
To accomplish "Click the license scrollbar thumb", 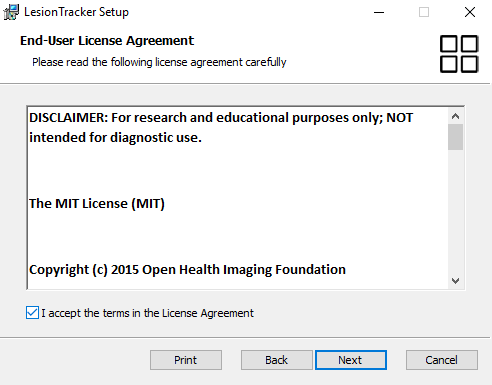I will point(455,137).
